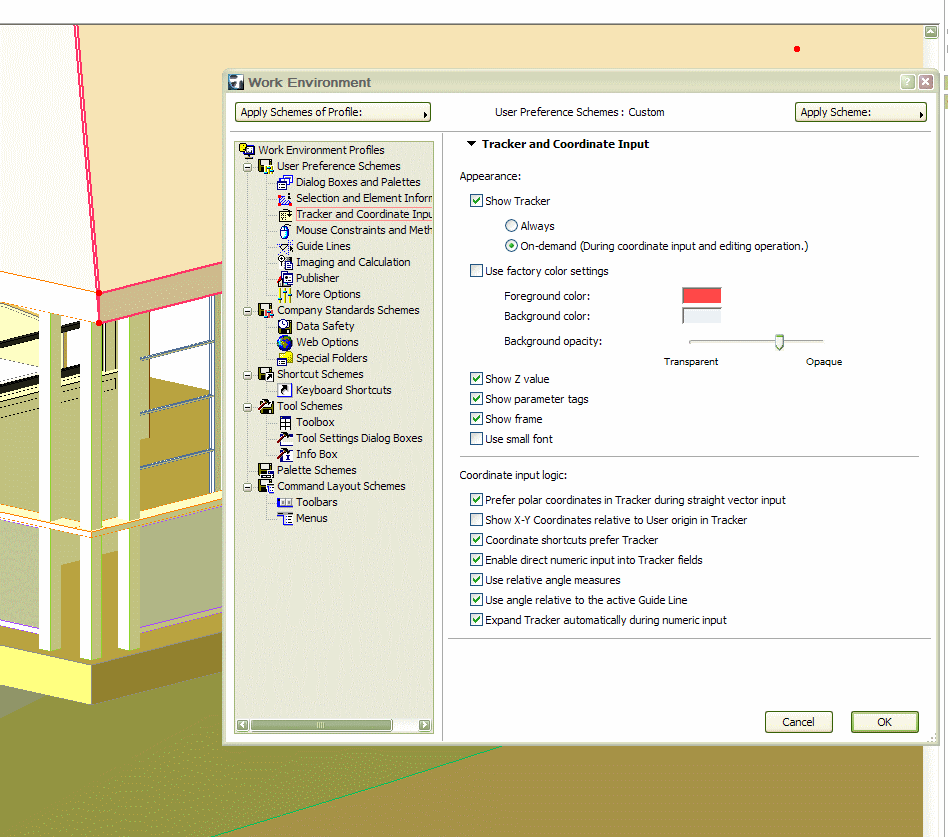Image resolution: width=948 pixels, height=837 pixels.
Task: Select the Keyboard Shortcuts scheme icon
Action: 284,390
